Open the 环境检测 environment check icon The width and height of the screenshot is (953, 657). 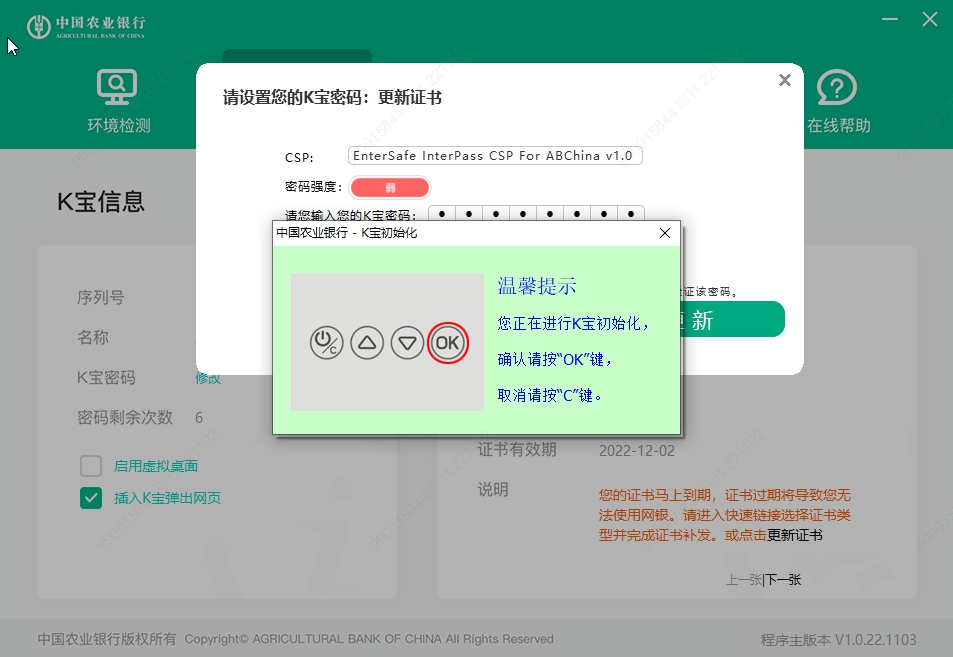click(x=117, y=87)
